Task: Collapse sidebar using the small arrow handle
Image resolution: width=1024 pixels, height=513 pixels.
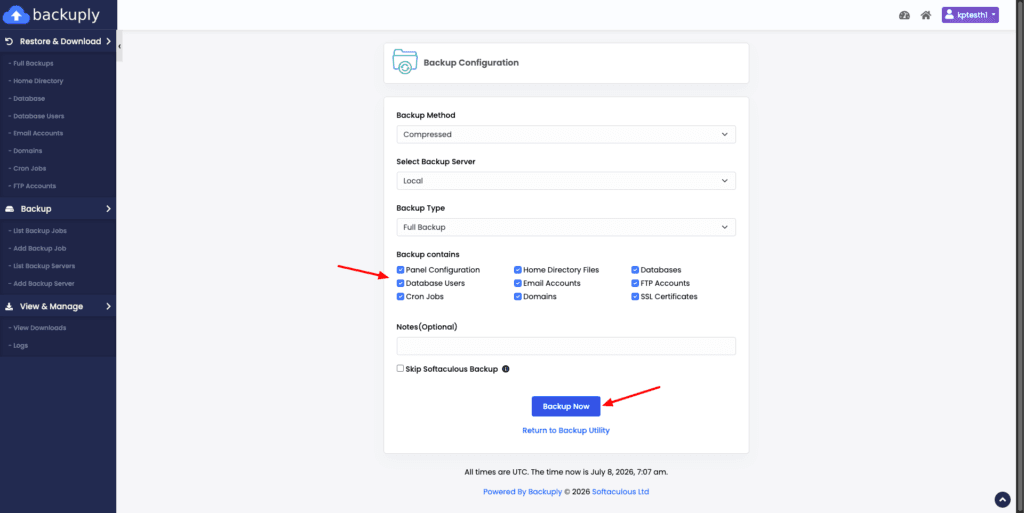Action: coord(120,46)
